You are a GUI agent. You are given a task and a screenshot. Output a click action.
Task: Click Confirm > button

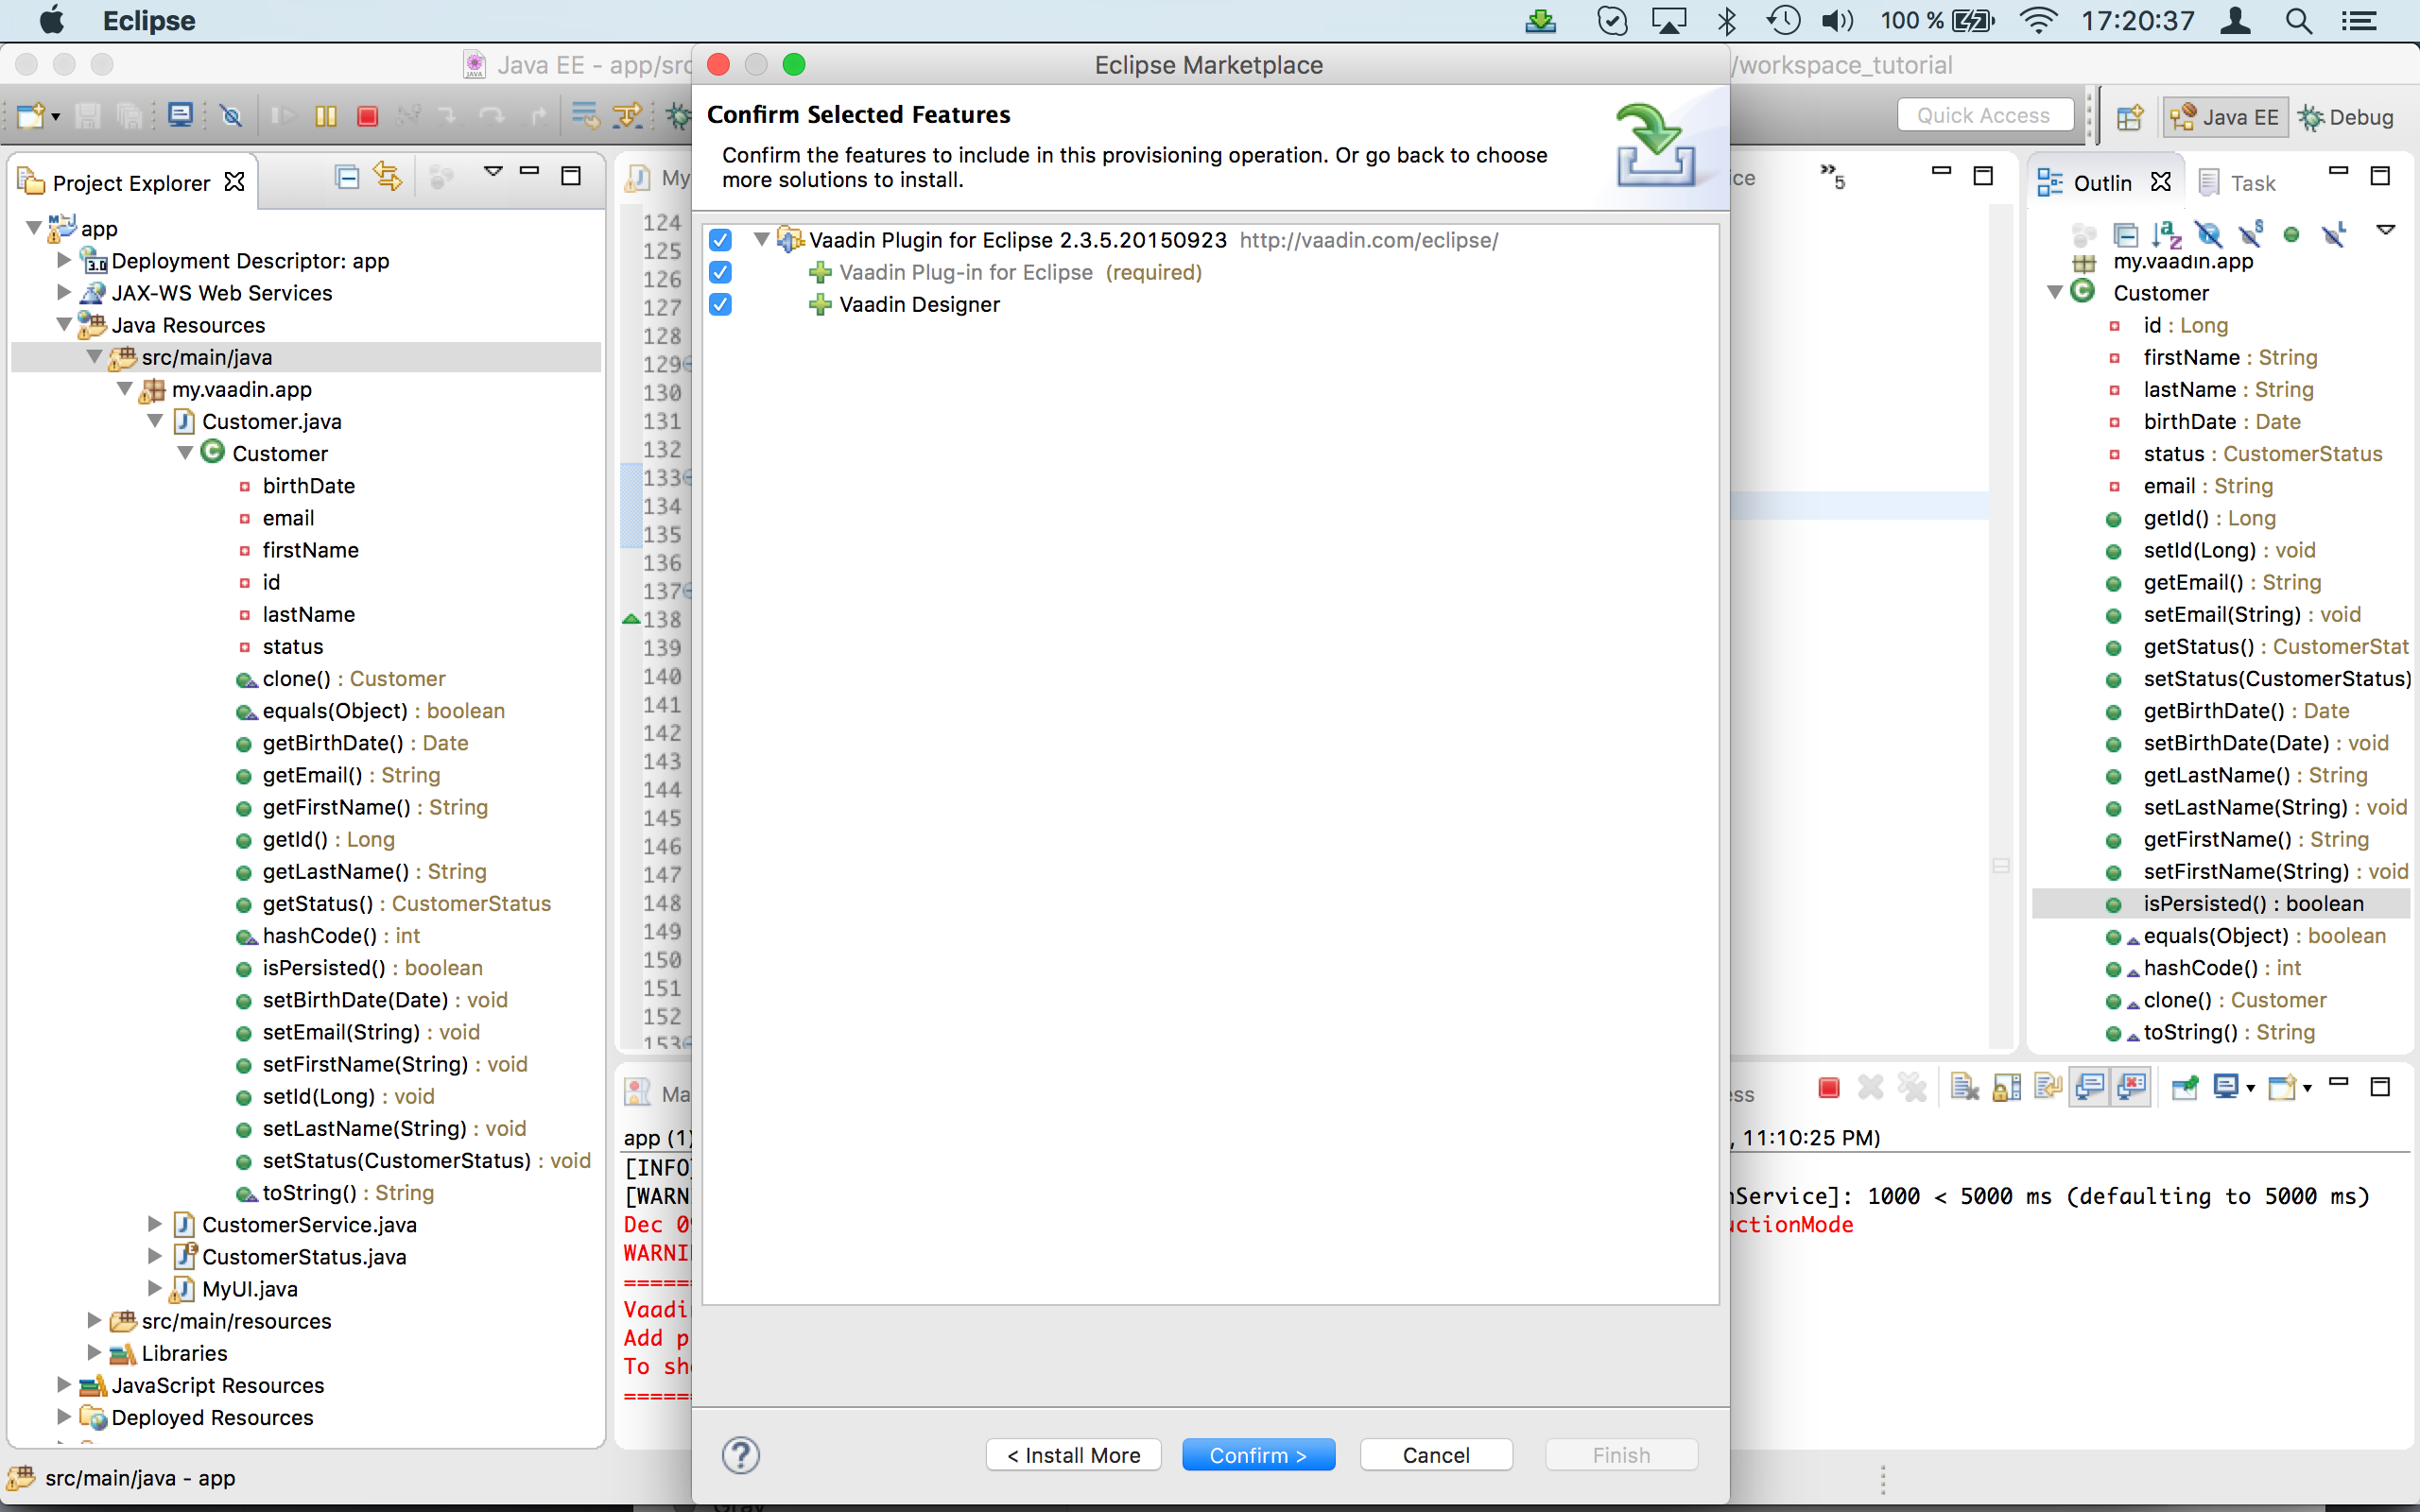coord(1258,1455)
